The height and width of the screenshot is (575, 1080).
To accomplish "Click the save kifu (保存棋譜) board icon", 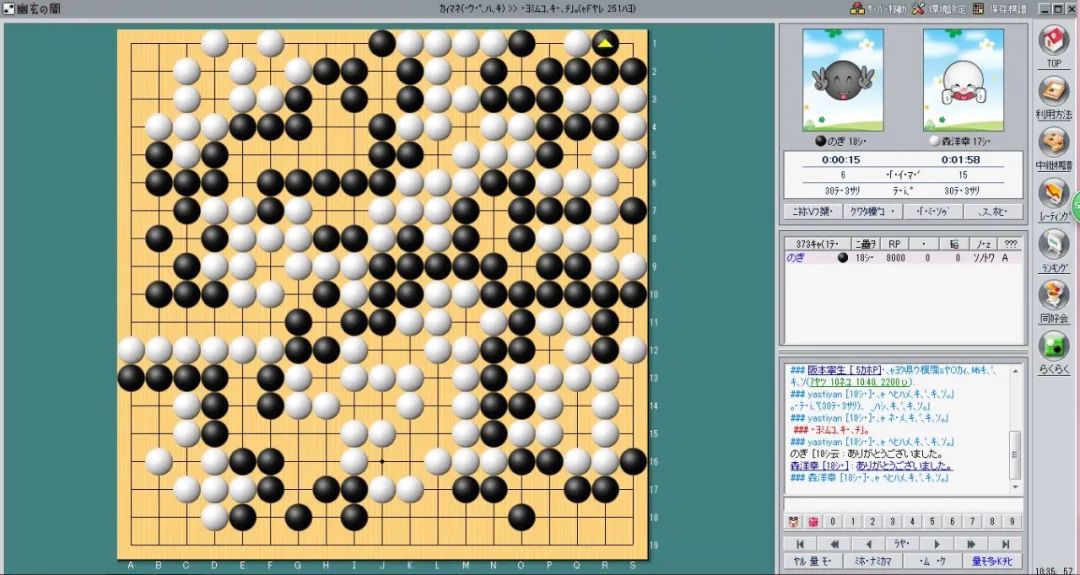I will 979,9.
